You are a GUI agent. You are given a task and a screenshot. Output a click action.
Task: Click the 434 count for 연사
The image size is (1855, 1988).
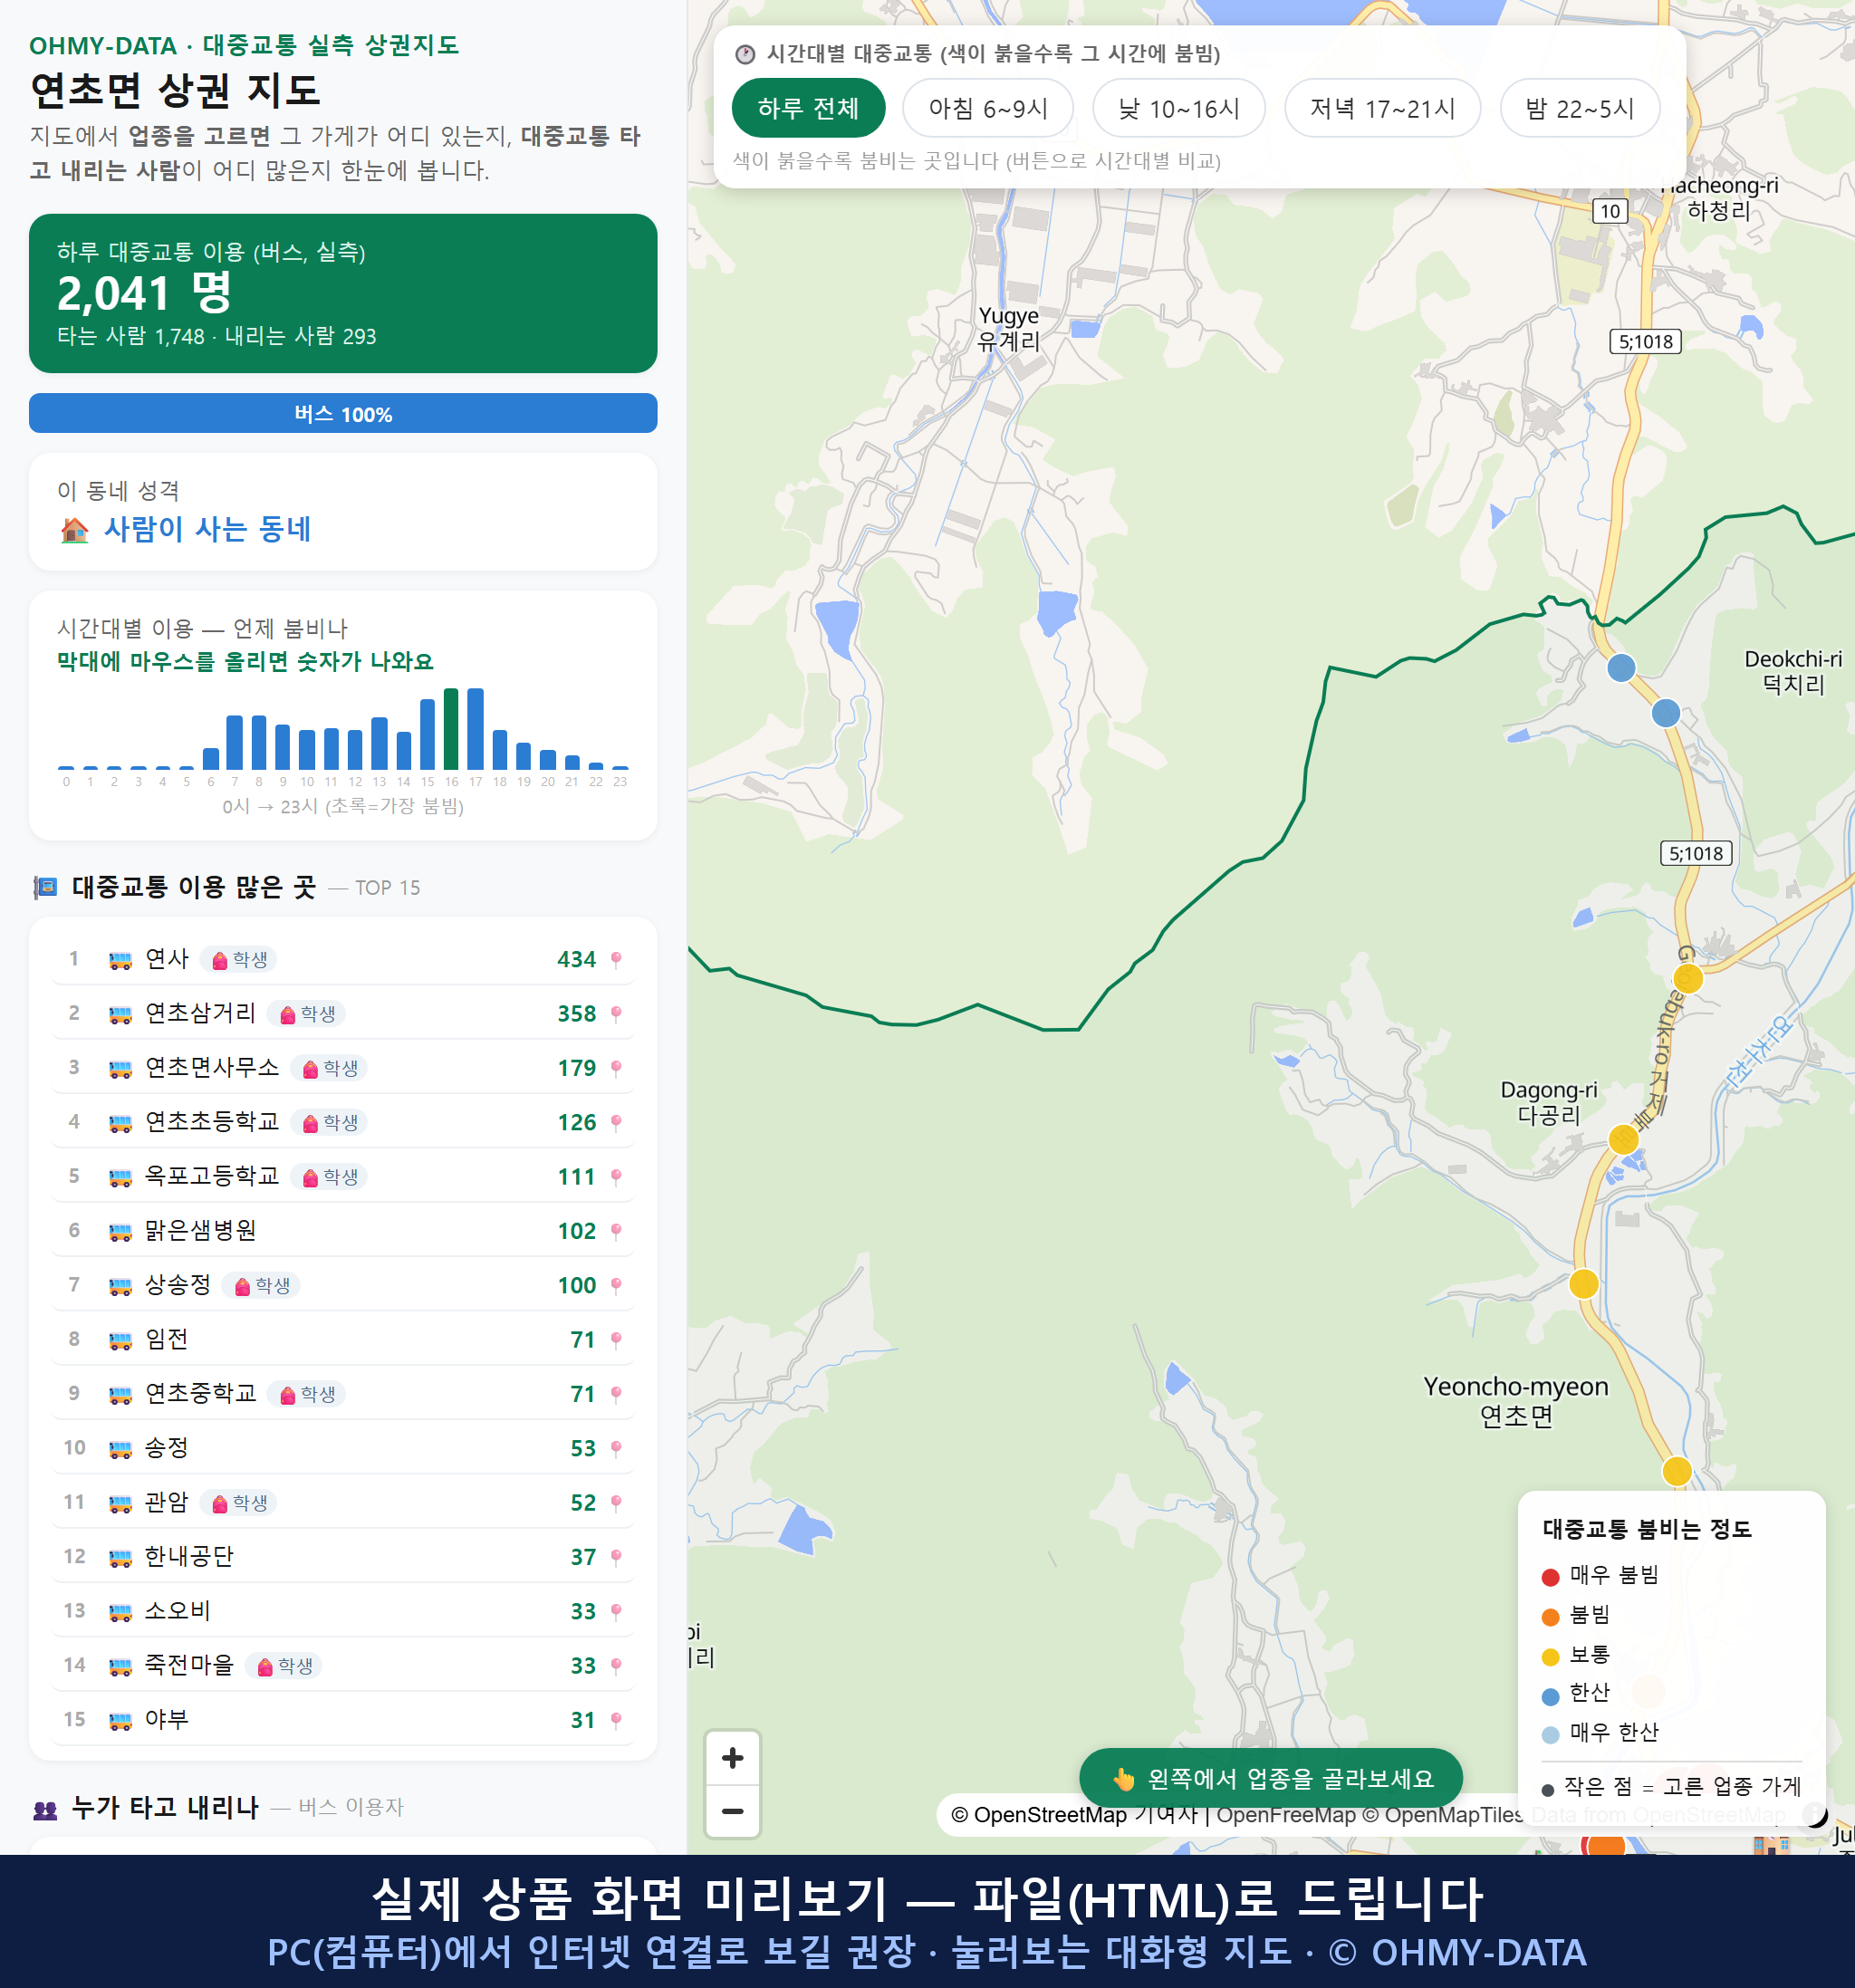click(577, 960)
